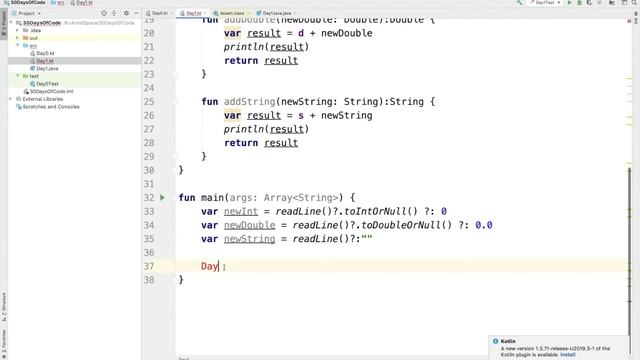This screenshot has width=640, height=360.
Task: Select Day1.kt in the project tree
Action: pyautogui.click(x=45, y=61)
